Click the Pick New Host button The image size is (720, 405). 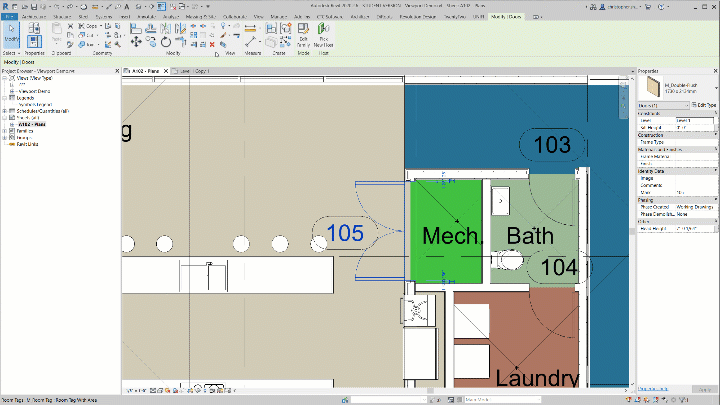[x=323, y=35]
